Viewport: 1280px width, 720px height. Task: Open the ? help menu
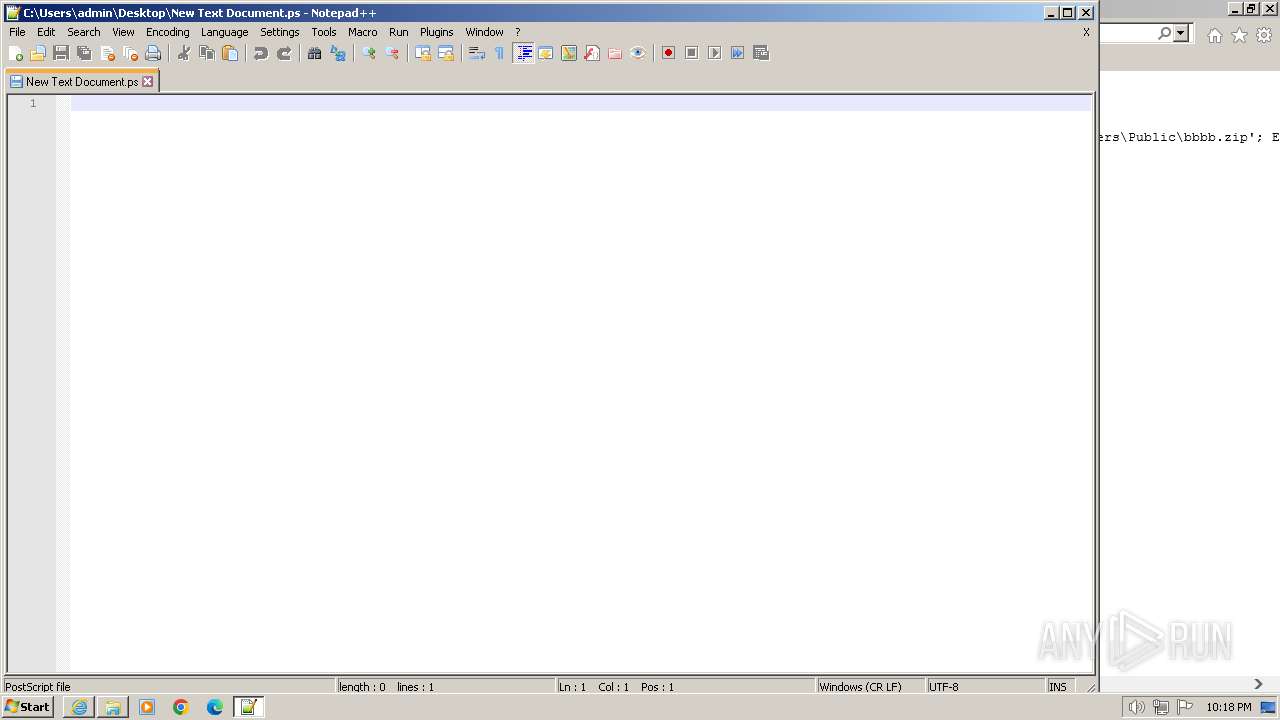[x=517, y=32]
